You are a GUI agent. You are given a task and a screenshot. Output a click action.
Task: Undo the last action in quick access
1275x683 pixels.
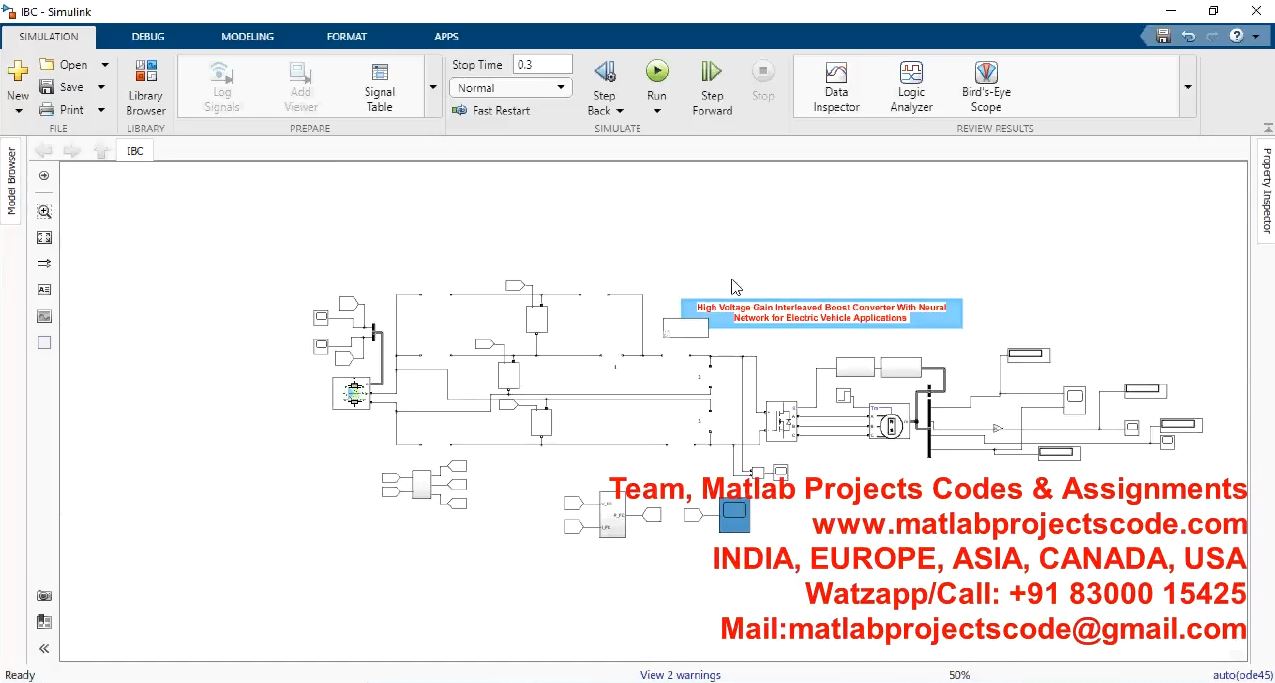pos(1188,36)
